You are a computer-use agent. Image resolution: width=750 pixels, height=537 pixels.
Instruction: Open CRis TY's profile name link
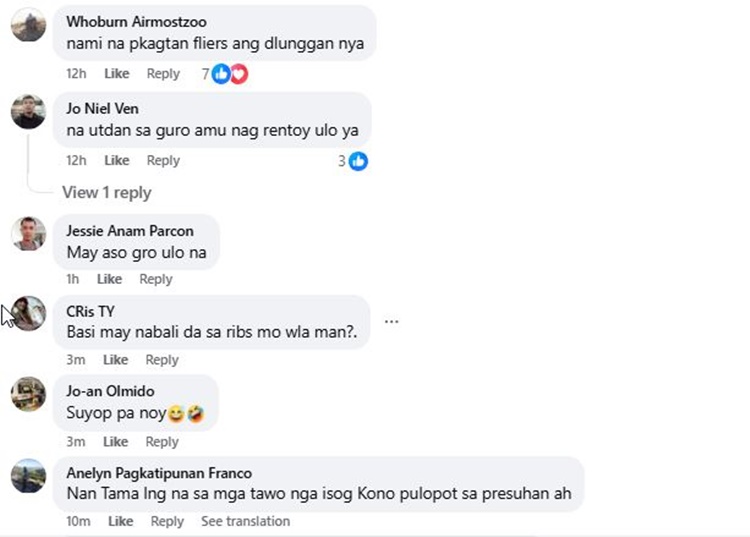[90, 311]
